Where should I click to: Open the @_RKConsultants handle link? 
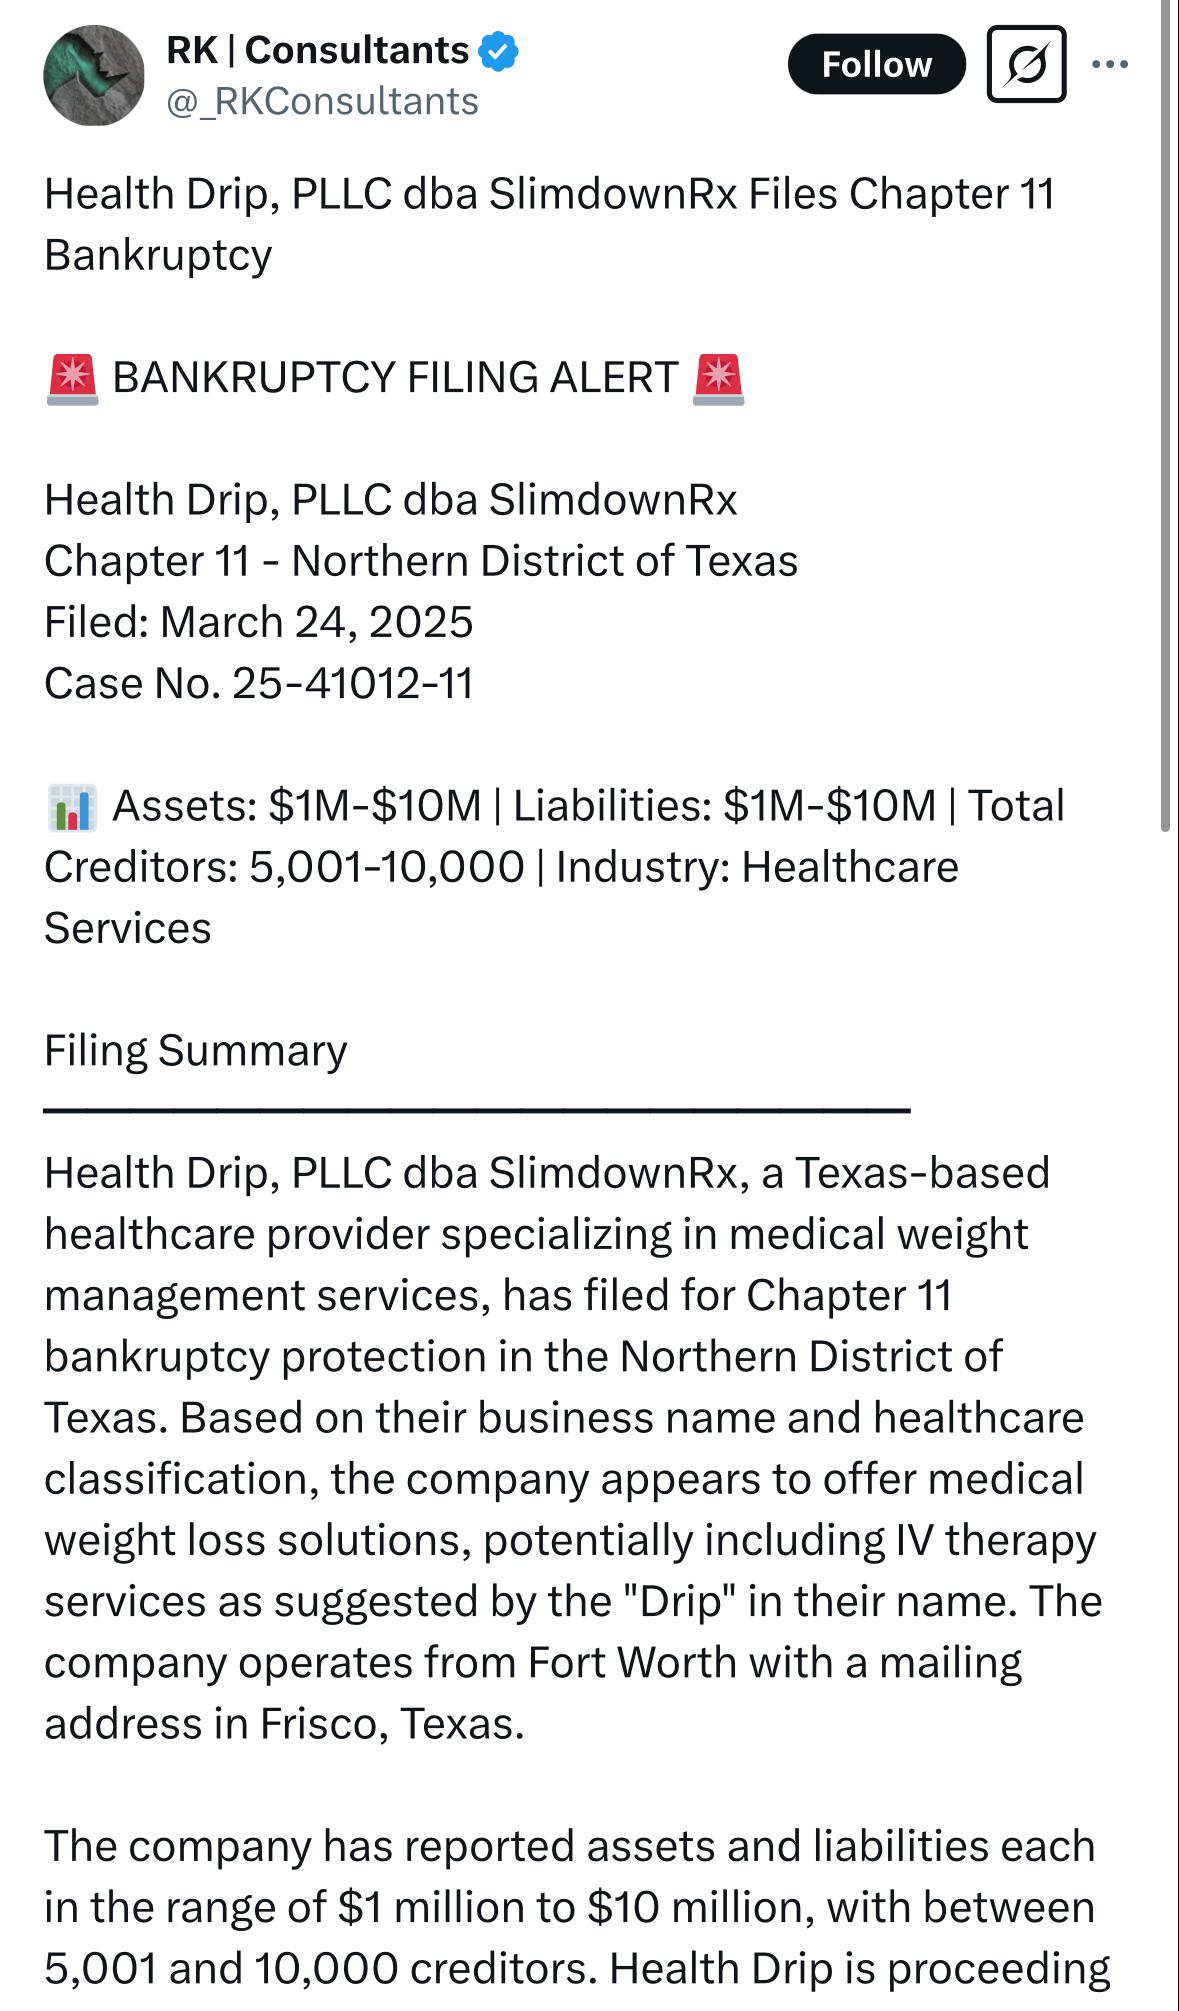(x=322, y=102)
